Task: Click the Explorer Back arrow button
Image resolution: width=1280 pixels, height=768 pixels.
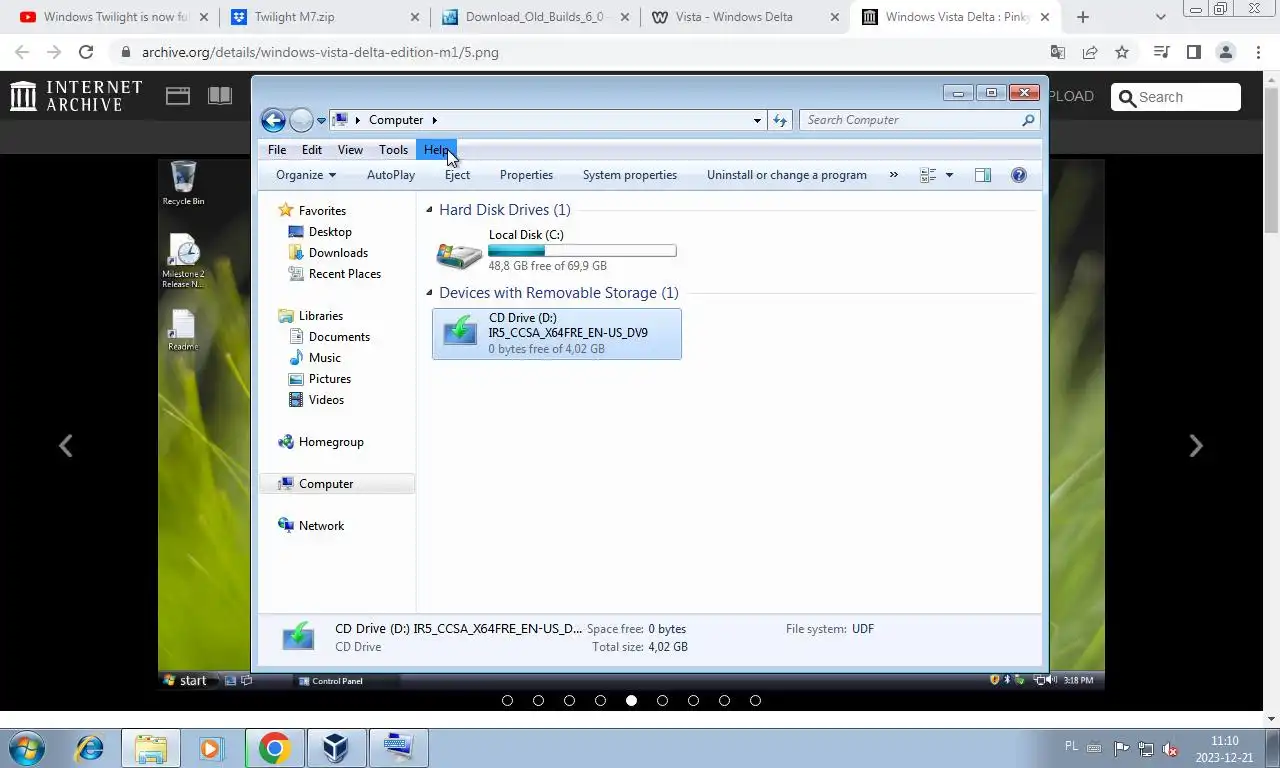Action: (x=273, y=120)
